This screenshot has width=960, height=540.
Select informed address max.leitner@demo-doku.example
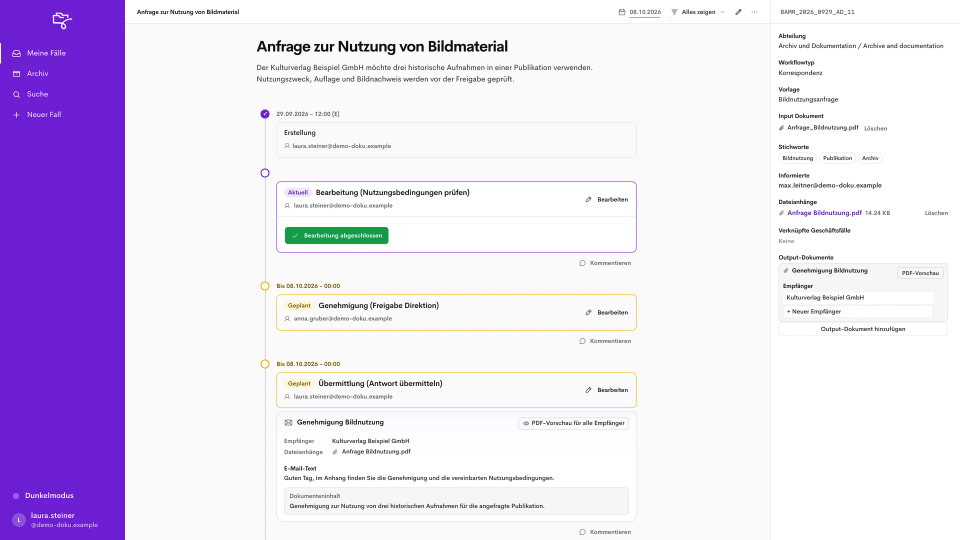[x=830, y=185]
